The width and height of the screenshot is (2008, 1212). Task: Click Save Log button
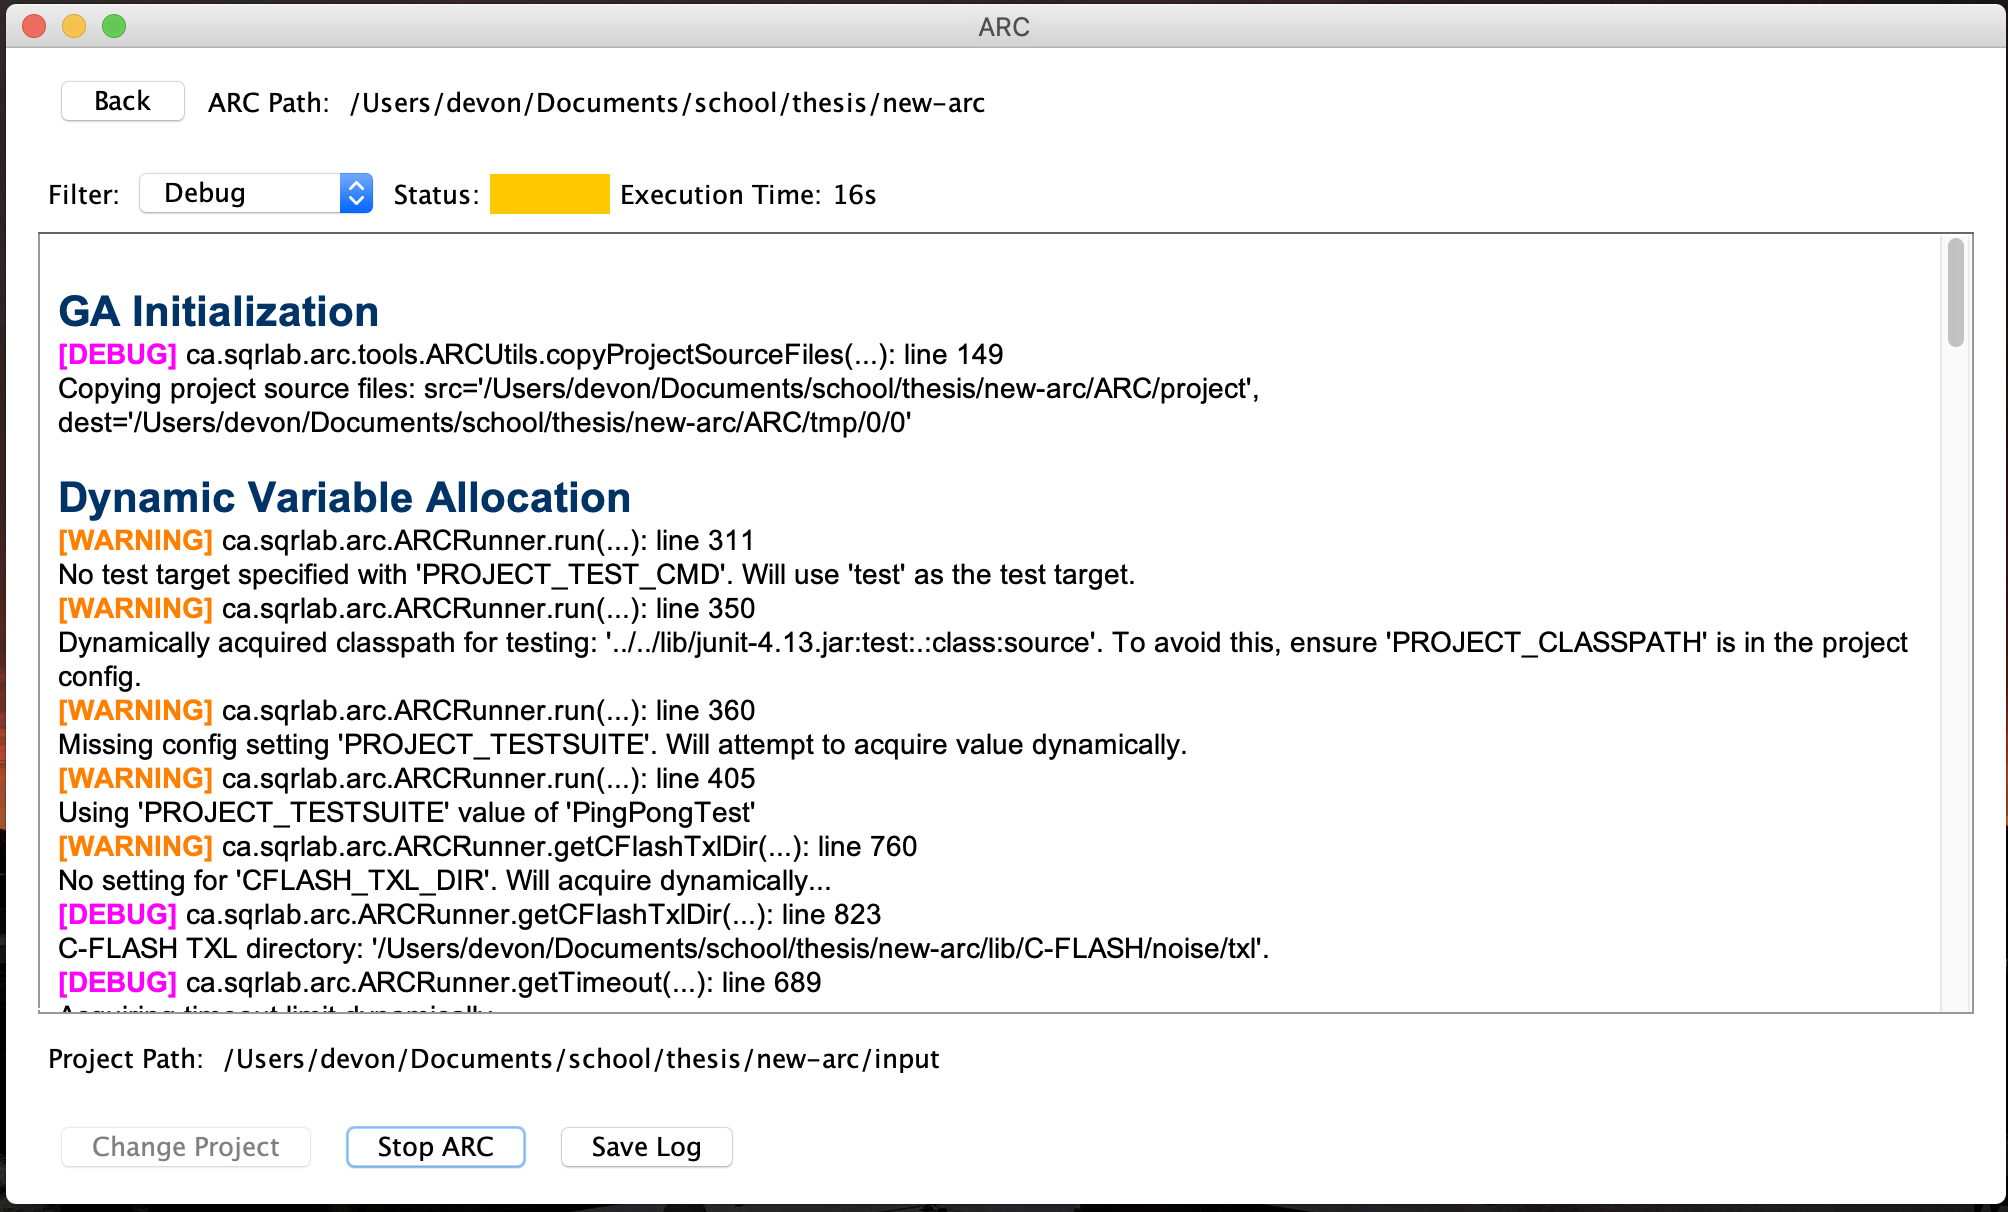pyautogui.click(x=646, y=1146)
